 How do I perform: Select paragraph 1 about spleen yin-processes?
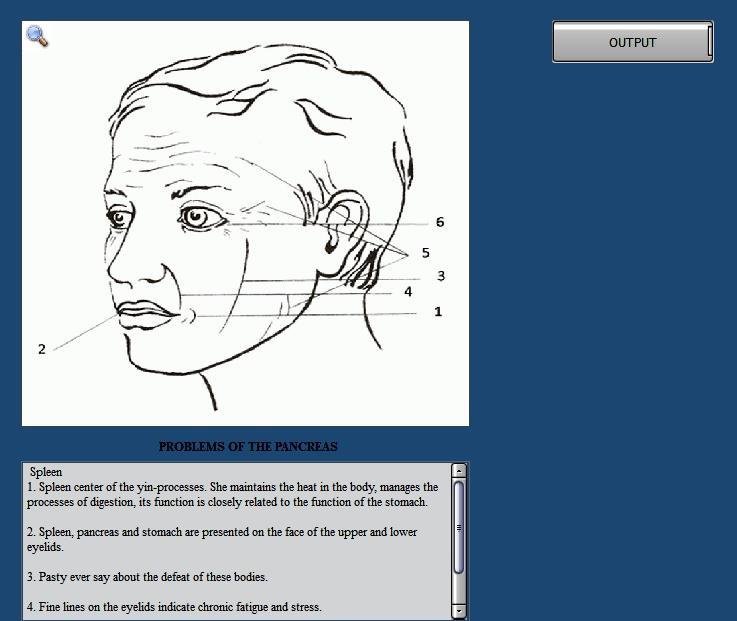tap(232, 495)
